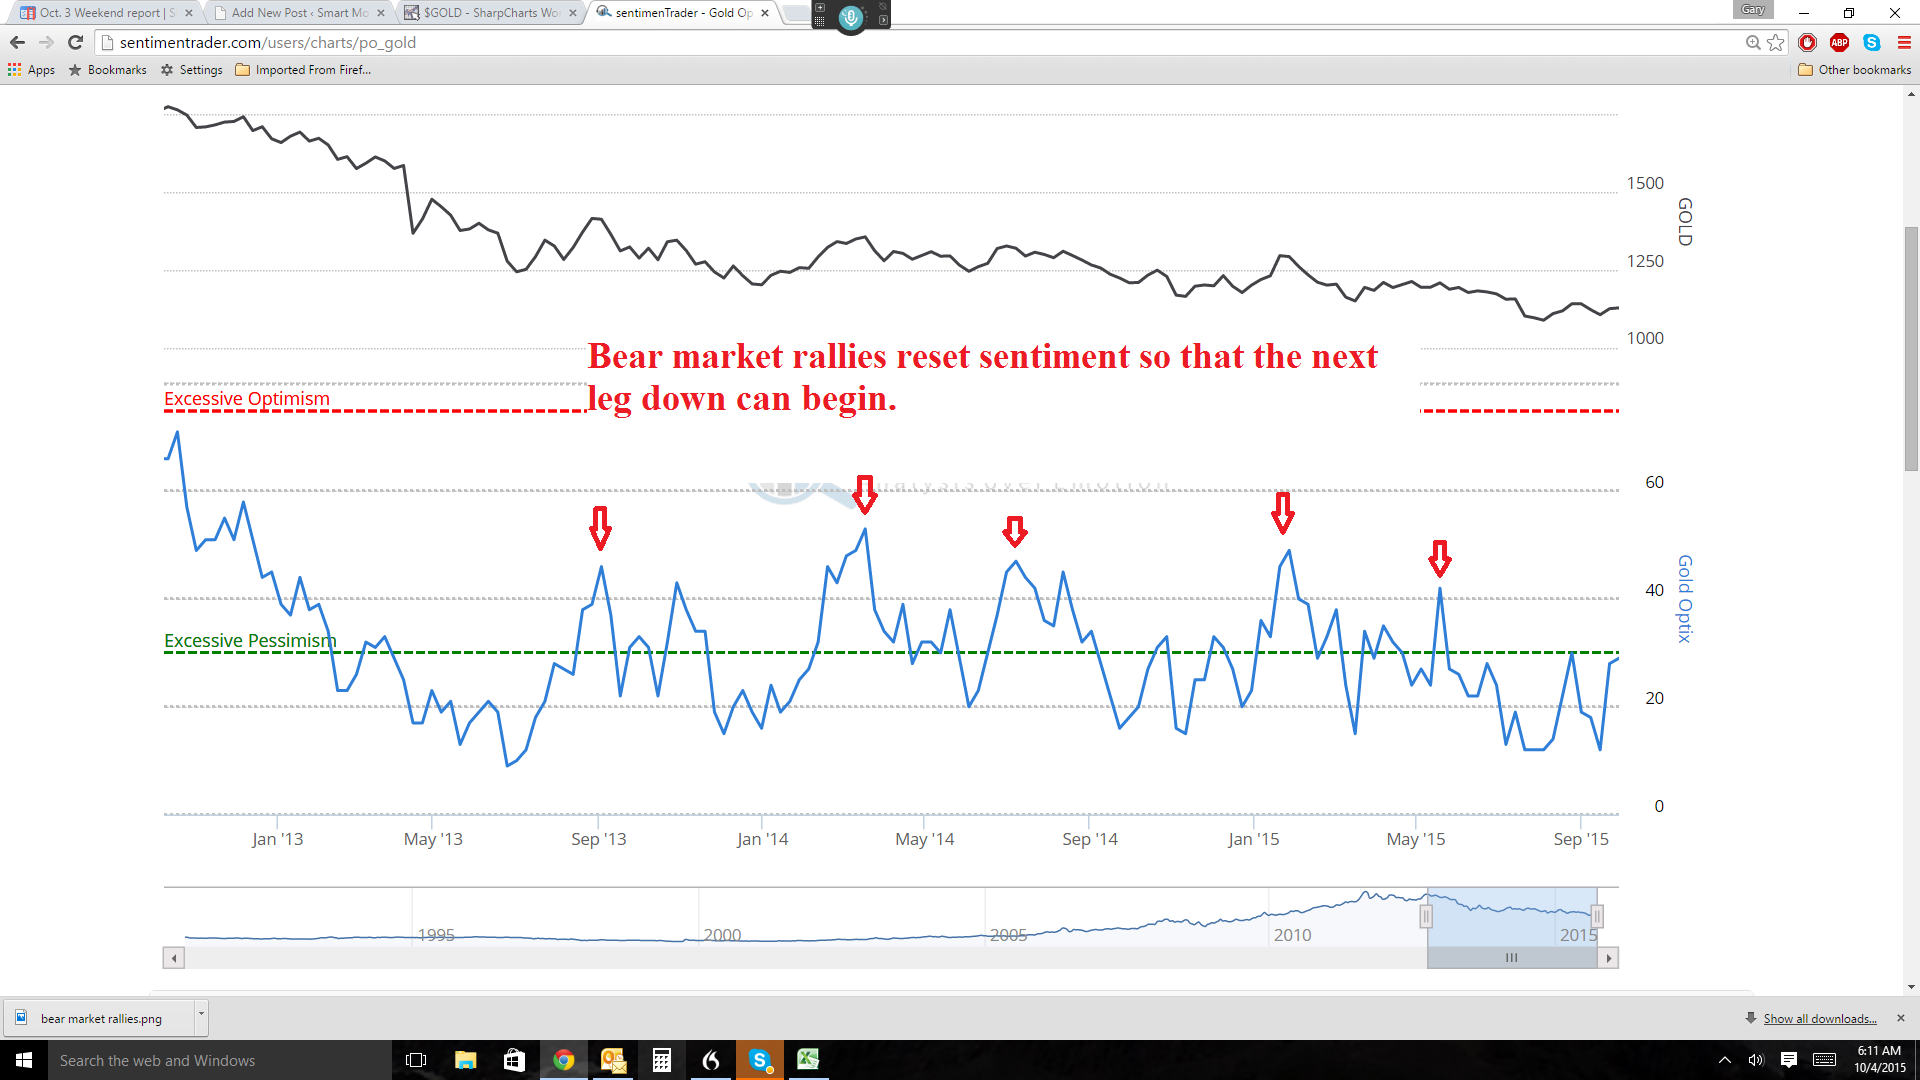The width and height of the screenshot is (1920, 1080).
Task: Open the Adblock Plus extension icon
Action: (1839, 42)
